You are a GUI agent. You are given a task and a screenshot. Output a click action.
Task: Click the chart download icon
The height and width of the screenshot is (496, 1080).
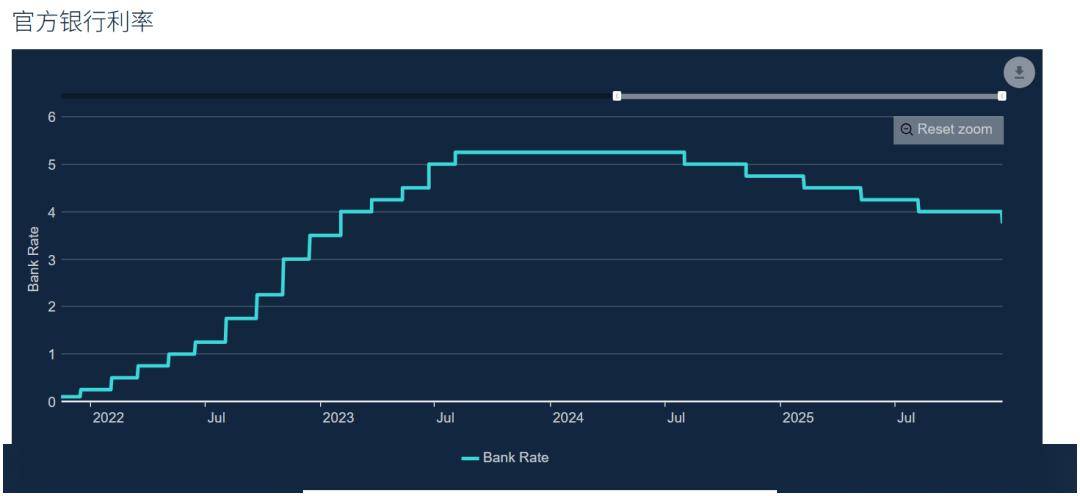click(1018, 72)
